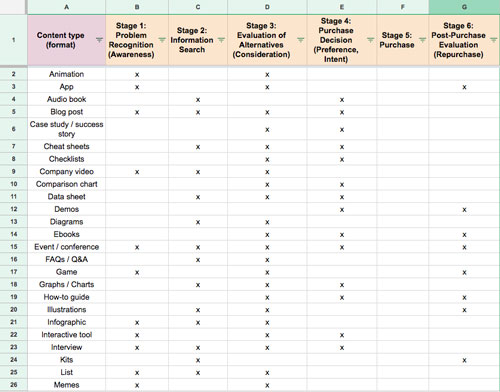Screen dimensions: 500x392
Task: Click 'Stage 4: Purchase Decision' header cell
Action: (342, 40)
